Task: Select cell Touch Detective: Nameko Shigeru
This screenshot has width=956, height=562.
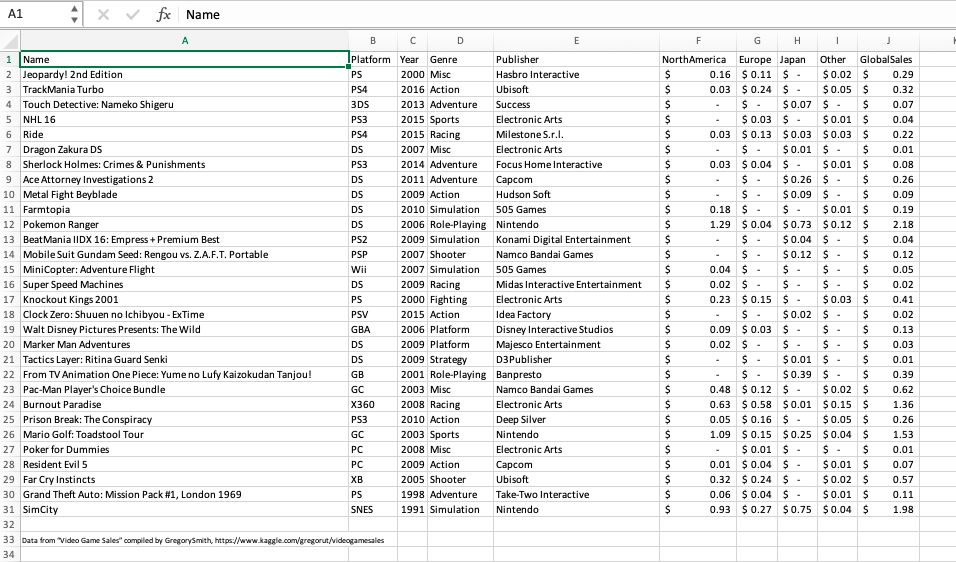Action: click(185, 104)
